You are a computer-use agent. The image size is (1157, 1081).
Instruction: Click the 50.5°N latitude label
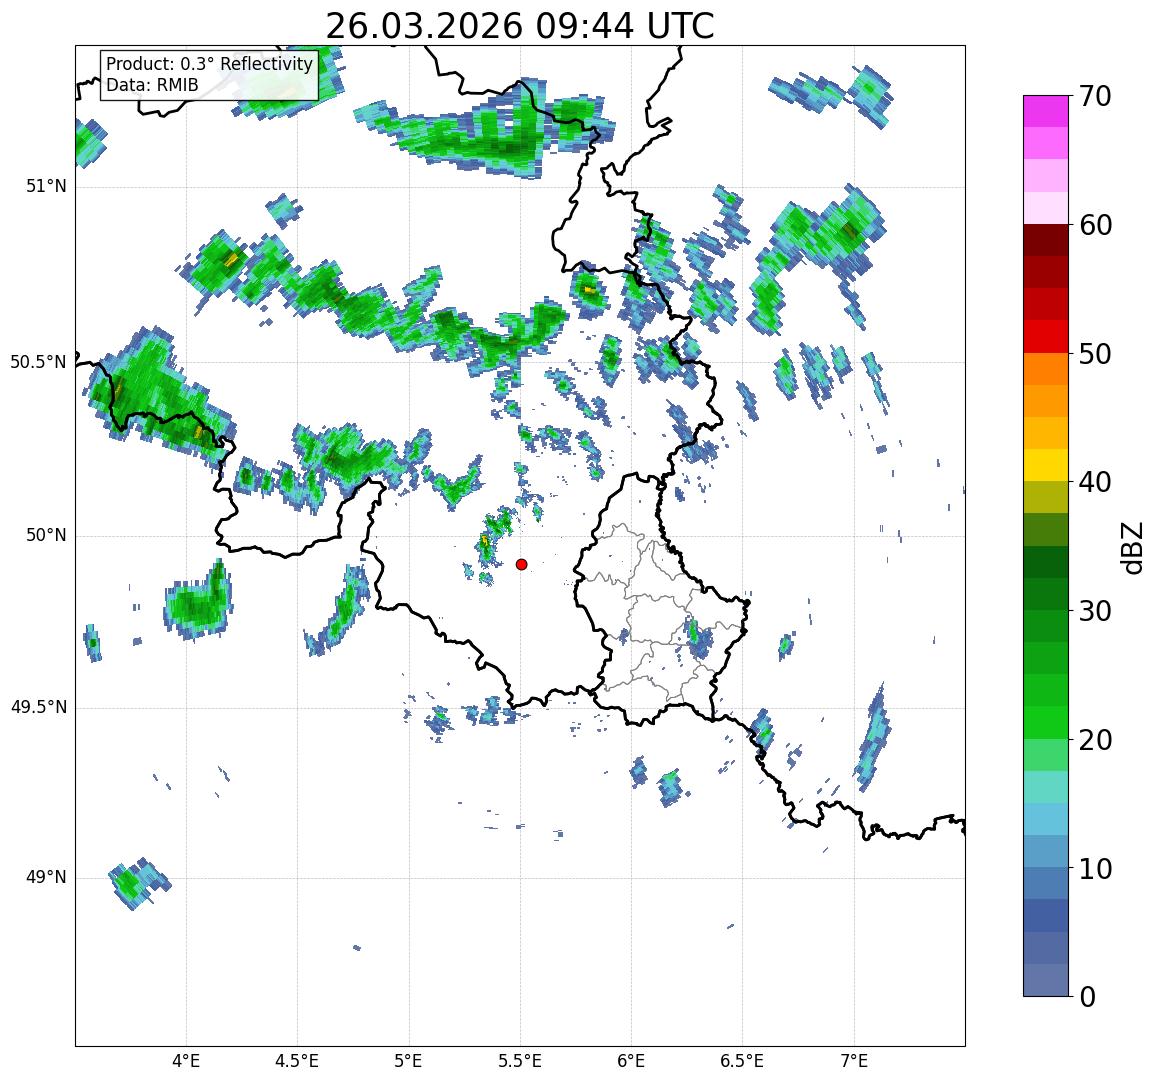click(38, 362)
